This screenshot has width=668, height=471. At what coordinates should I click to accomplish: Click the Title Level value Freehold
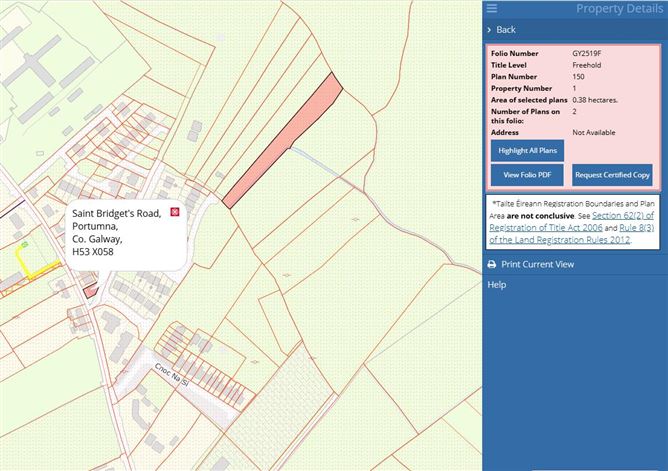point(587,65)
